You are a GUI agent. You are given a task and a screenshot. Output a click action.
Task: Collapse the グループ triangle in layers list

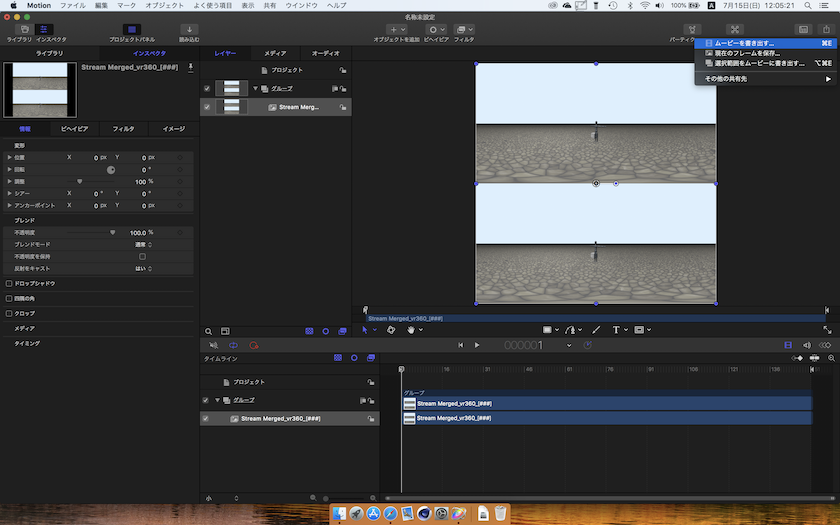coord(256,88)
